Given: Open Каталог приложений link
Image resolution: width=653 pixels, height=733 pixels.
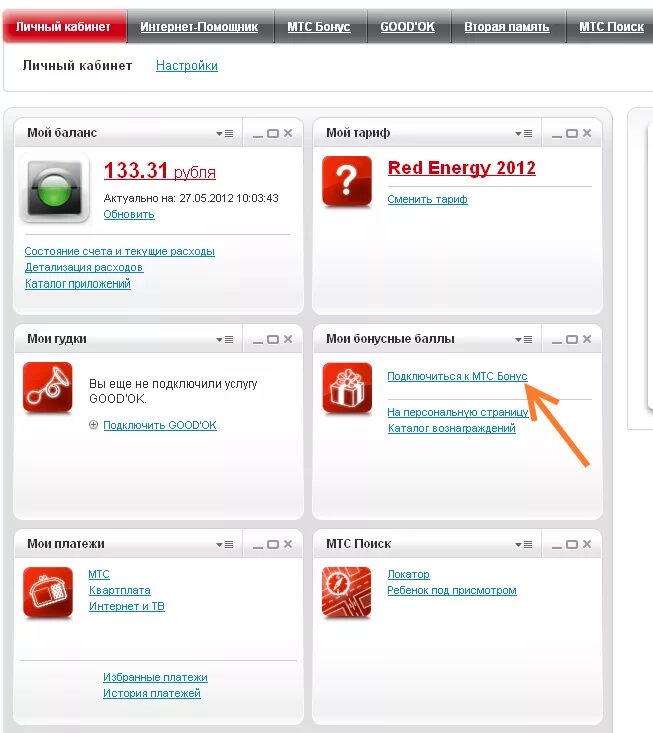Looking at the screenshot, I should (x=78, y=283).
